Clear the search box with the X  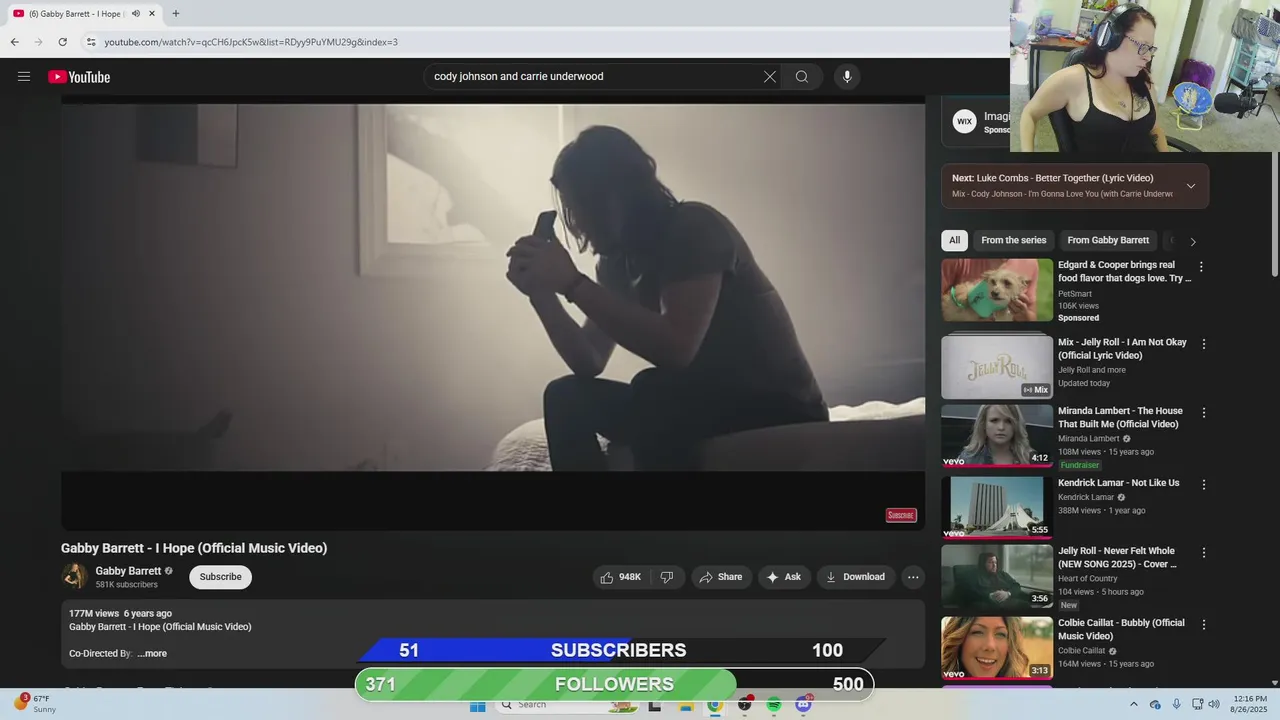pos(770,77)
